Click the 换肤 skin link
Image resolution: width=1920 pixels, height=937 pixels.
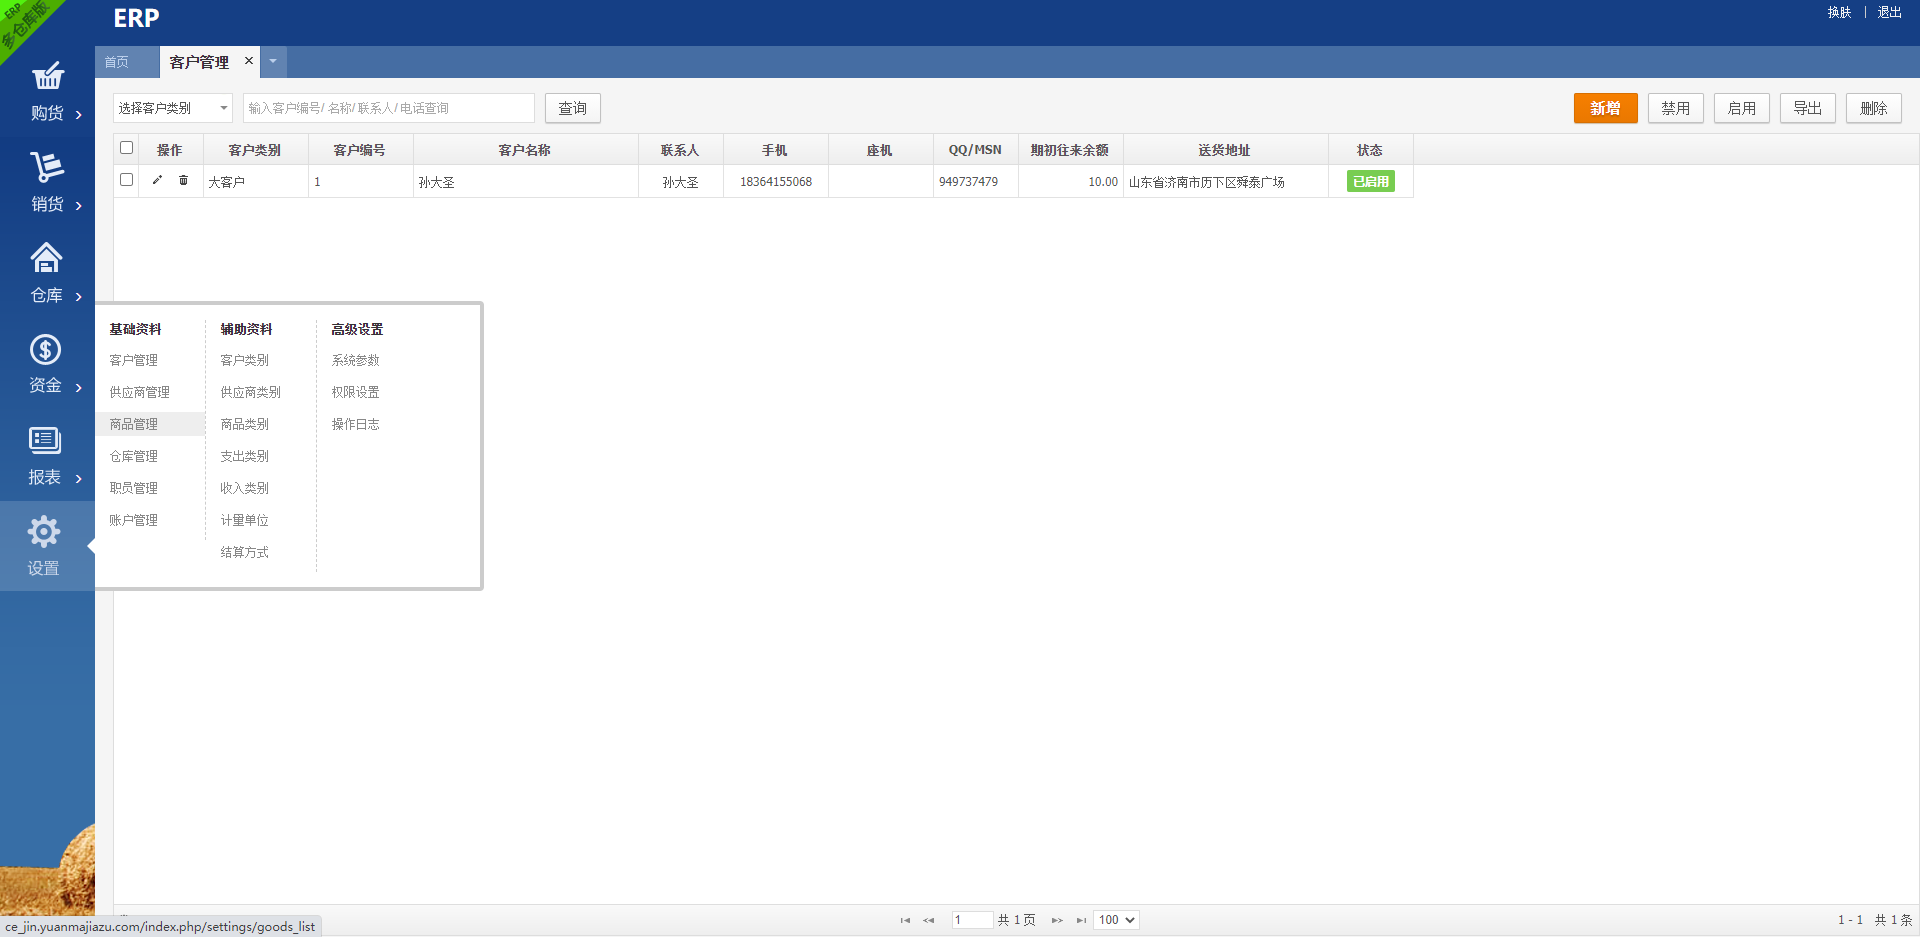[1840, 12]
